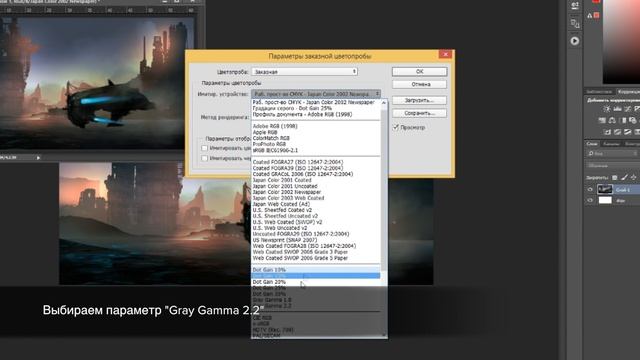
Task: Select highlighted Dot Gain 15% entry
Action: (x=316, y=276)
